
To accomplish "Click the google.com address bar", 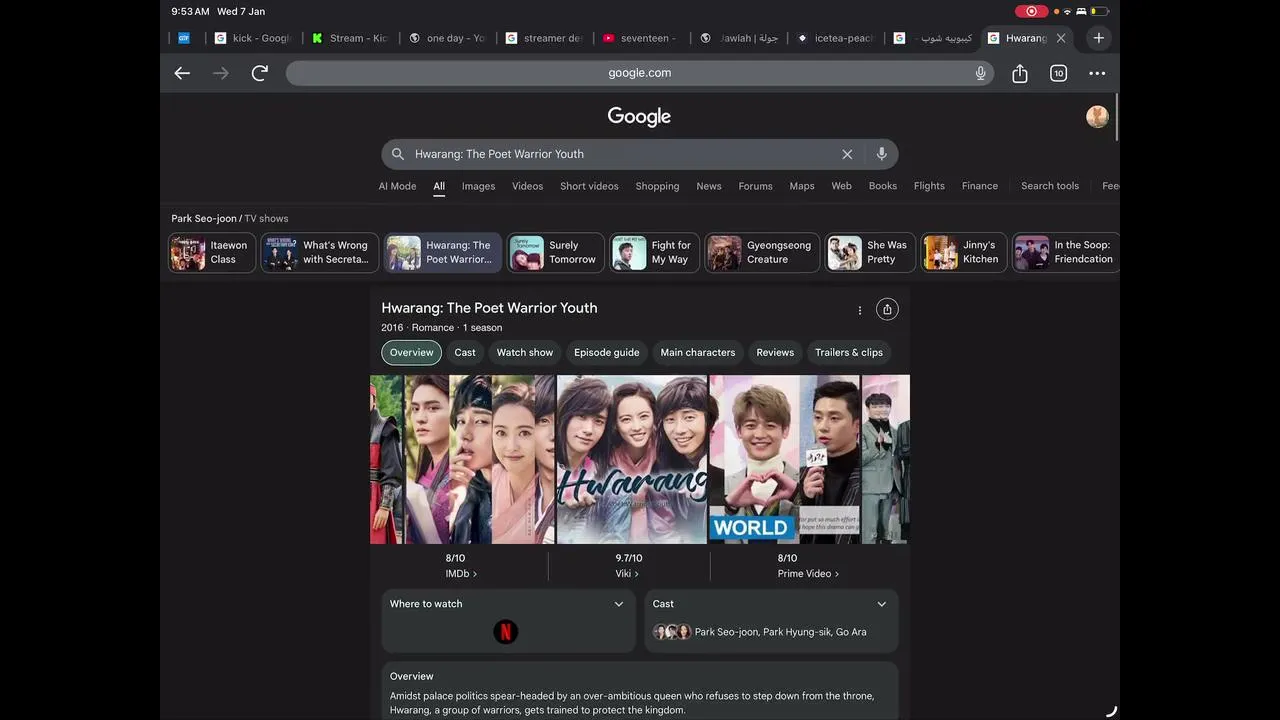I will click(640, 73).
